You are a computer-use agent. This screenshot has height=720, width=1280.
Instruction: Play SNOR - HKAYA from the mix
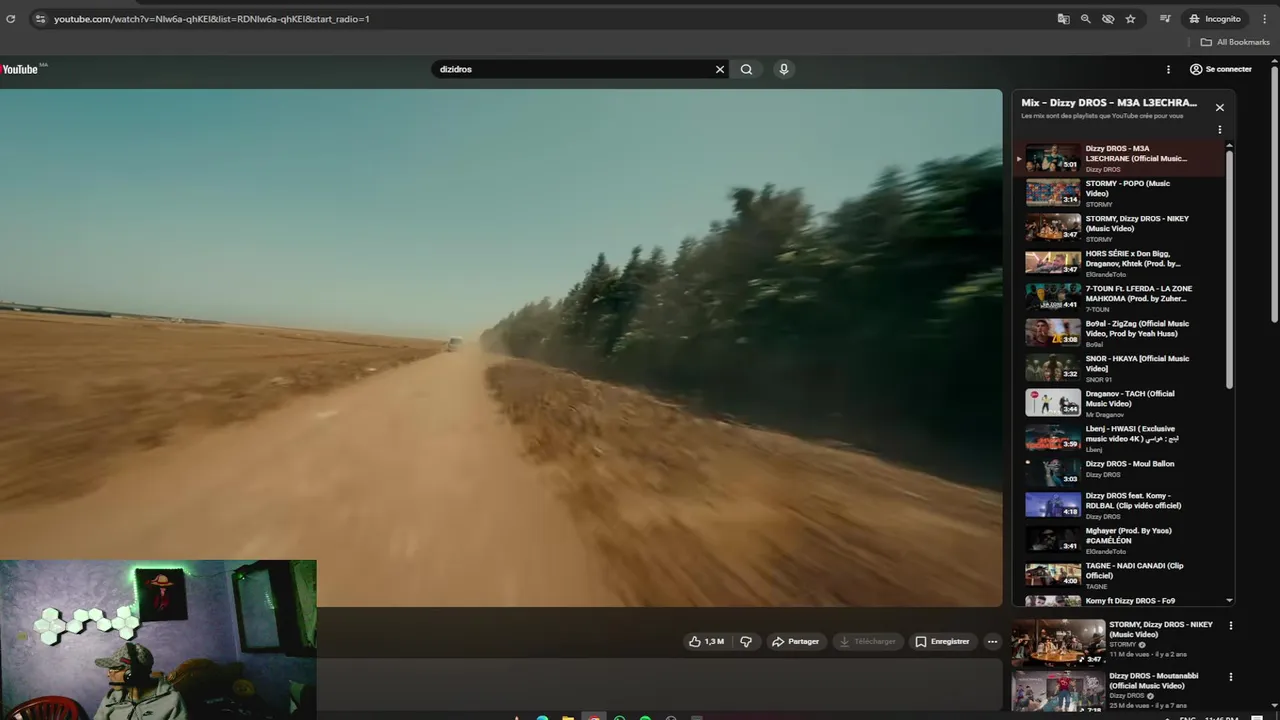[1118, 368]
